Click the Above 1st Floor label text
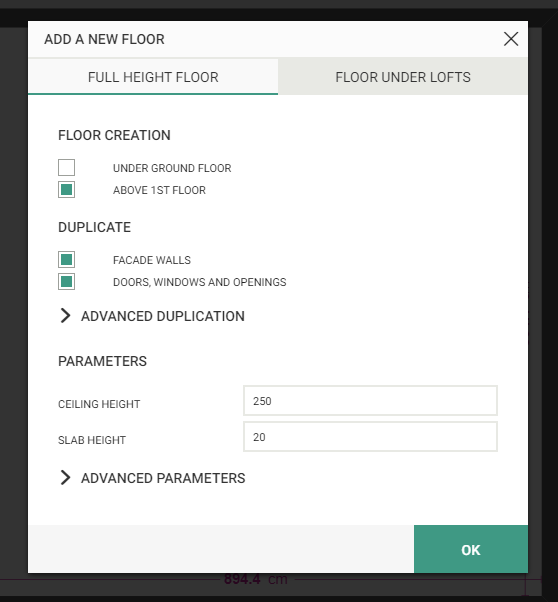Viewport: 558px width, 602px height. point(159,190)
